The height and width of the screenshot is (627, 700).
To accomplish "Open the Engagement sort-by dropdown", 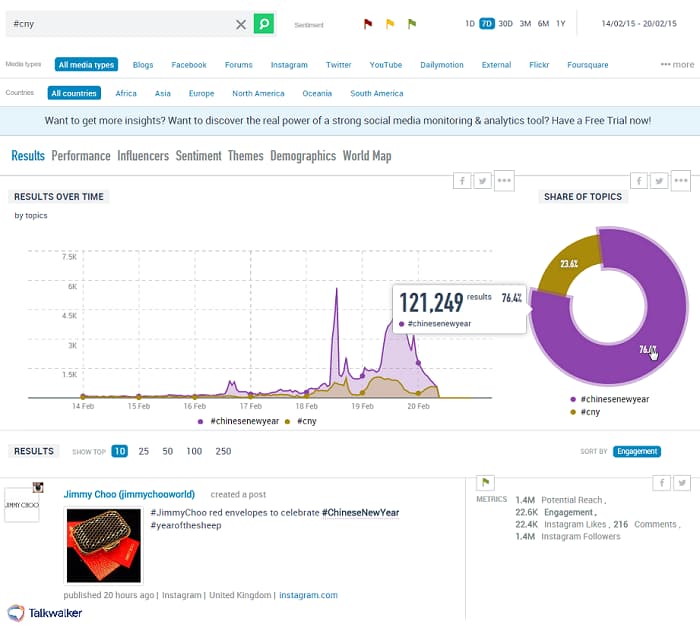I will (637, 451).
